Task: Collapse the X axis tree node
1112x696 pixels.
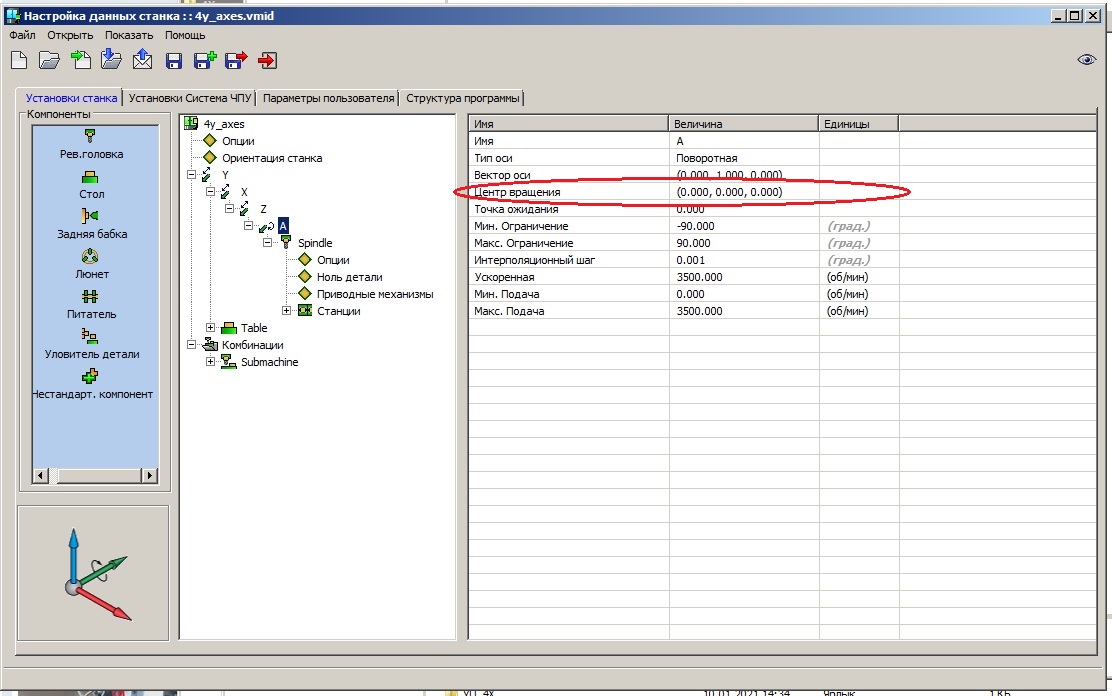Action: click(211, 192)
